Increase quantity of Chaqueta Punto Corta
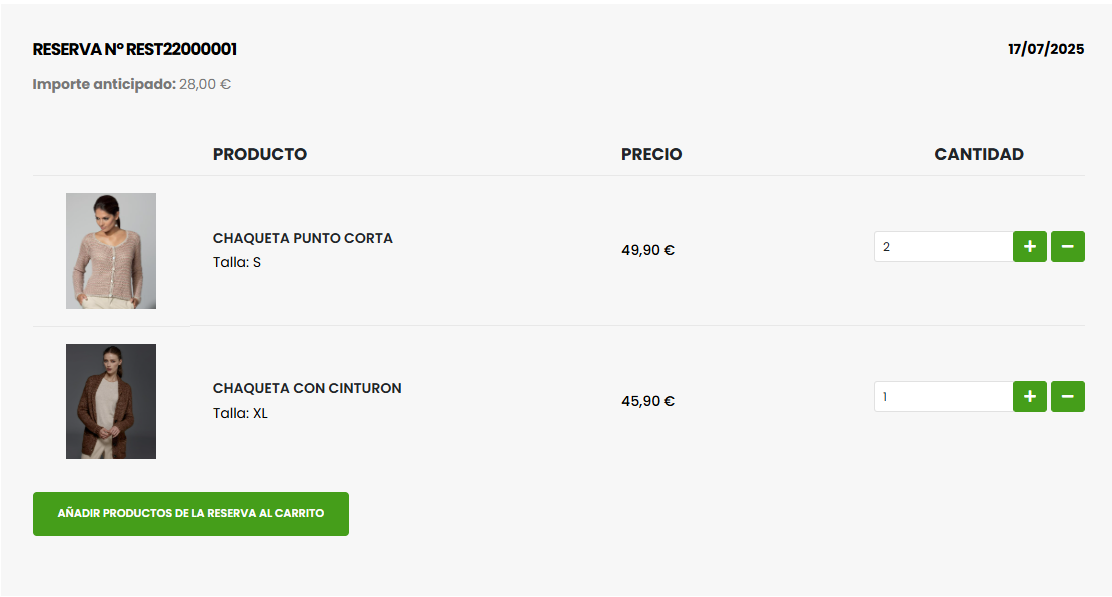The height and width of the screenshot is (597, 1112). pos(1029,246)
